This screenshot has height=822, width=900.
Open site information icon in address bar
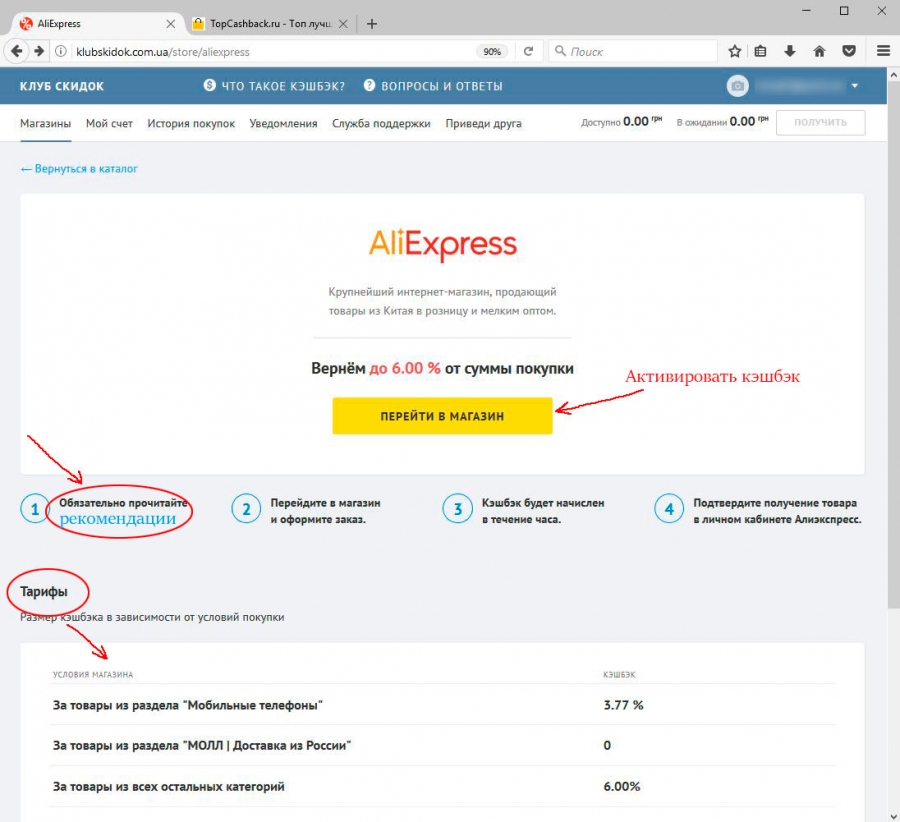pyautogui.click(x=60, y=51)
